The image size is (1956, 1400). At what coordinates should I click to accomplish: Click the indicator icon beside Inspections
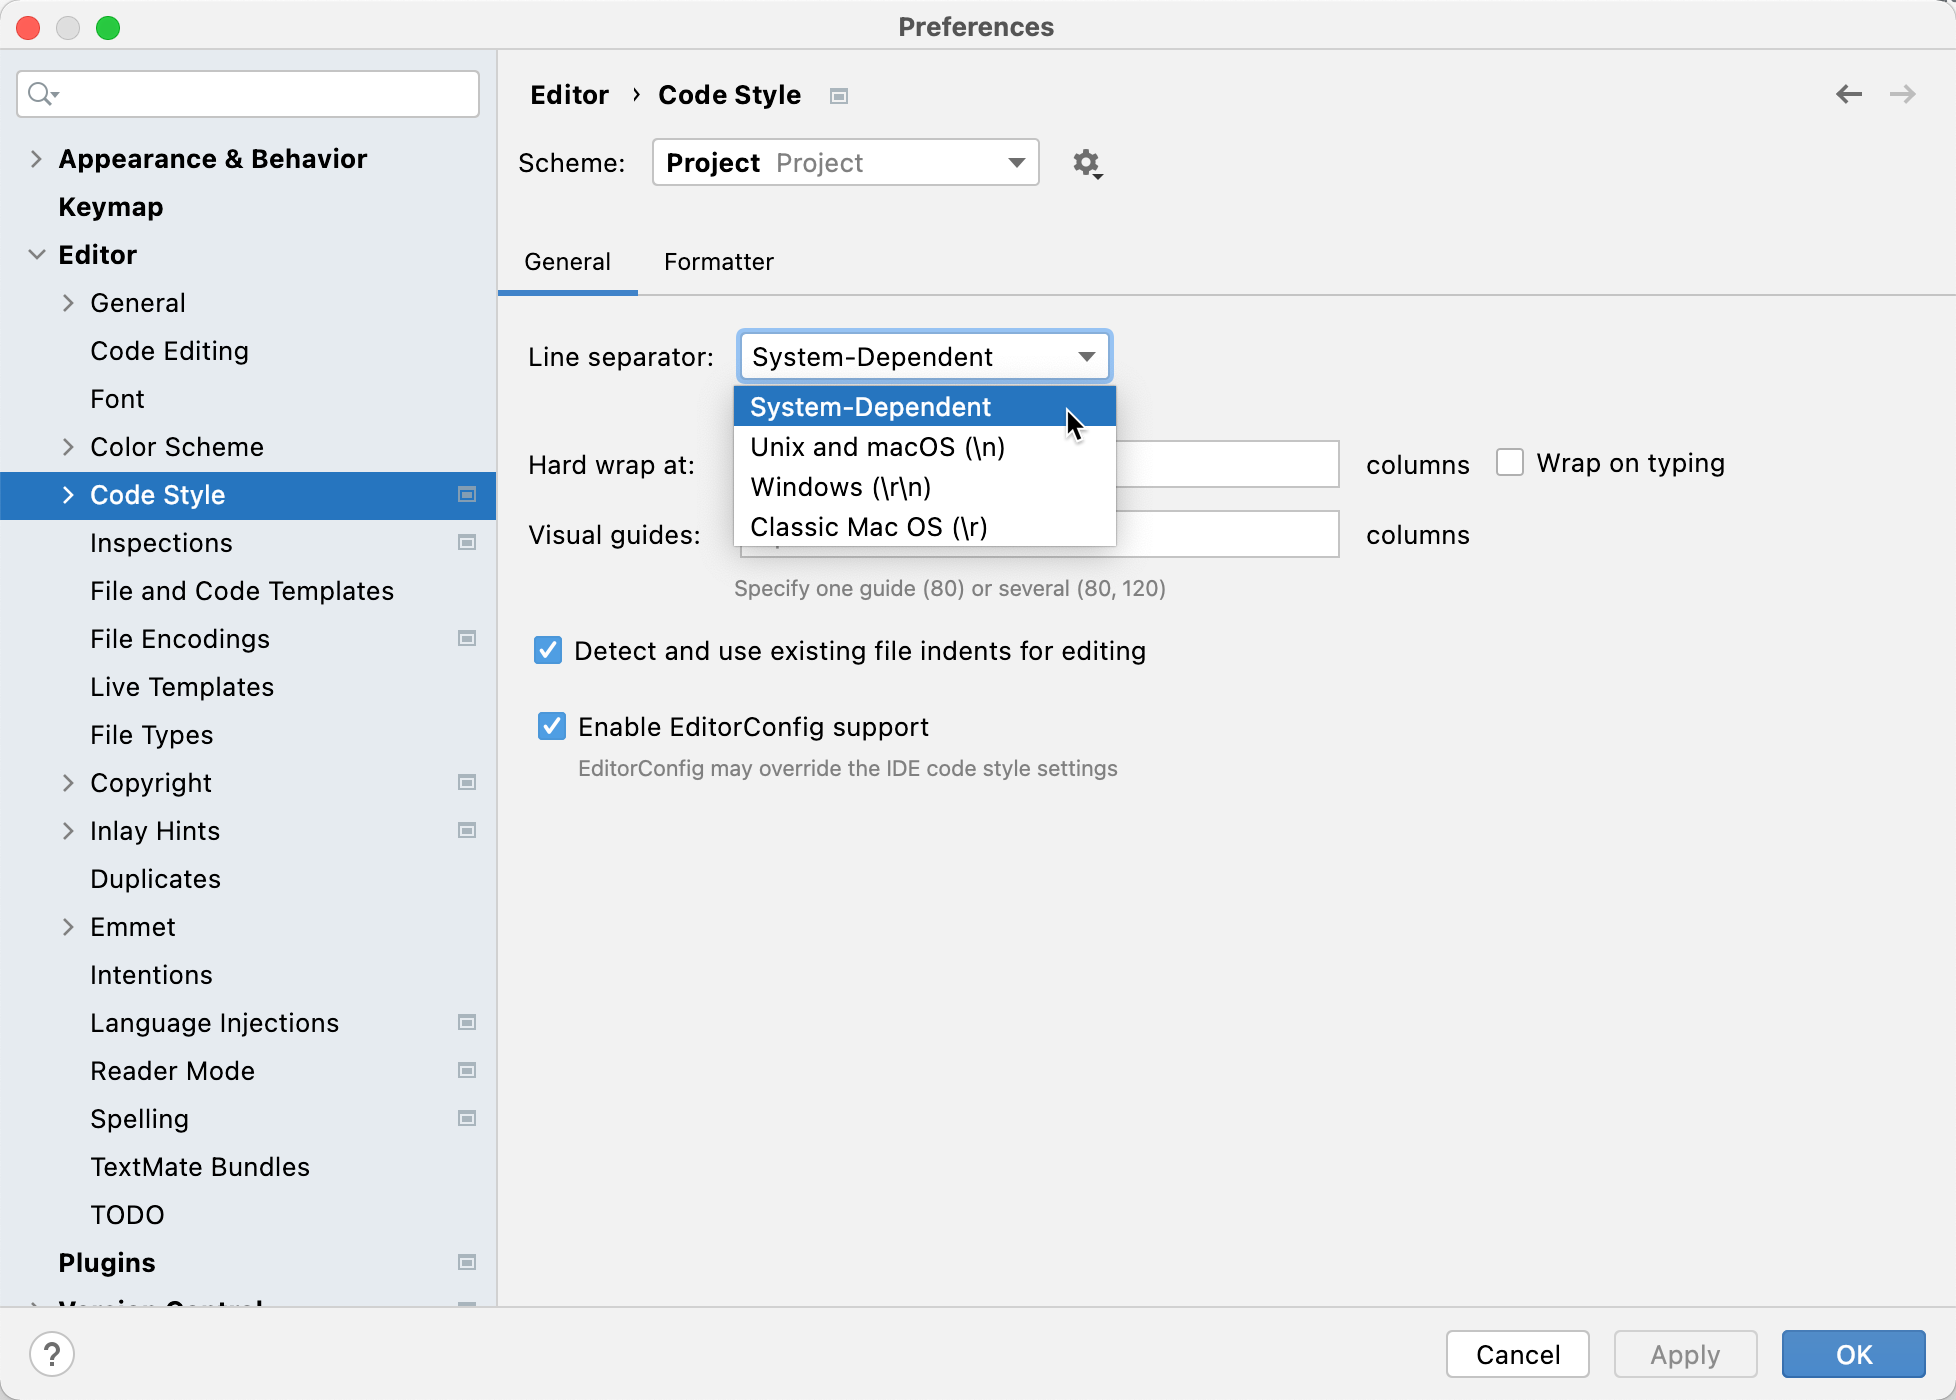[x=466, y=542]
